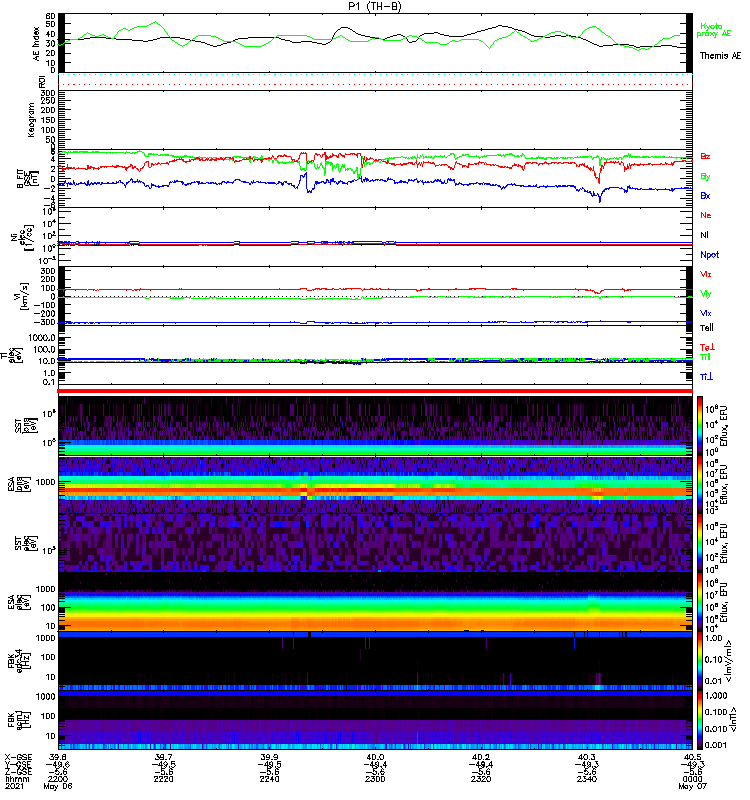Click the "Keogram" panel axis label
Viewport: 750px width, 800px height.
(31, 119)
